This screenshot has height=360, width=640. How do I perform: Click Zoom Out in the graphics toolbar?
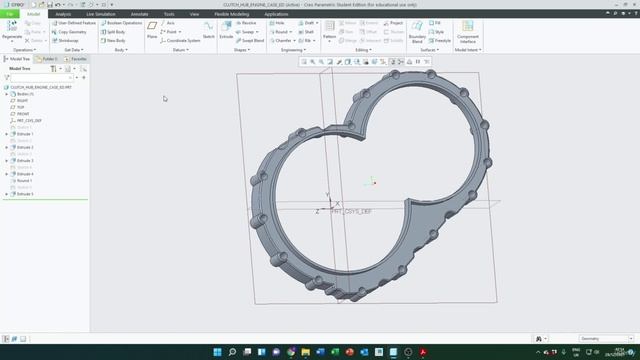pos(321,62)
